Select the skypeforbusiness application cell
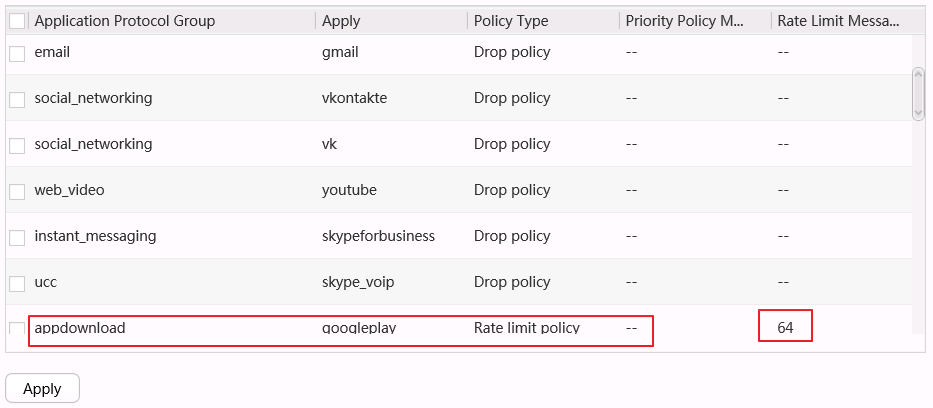933x408 pixels. point(378,236)
